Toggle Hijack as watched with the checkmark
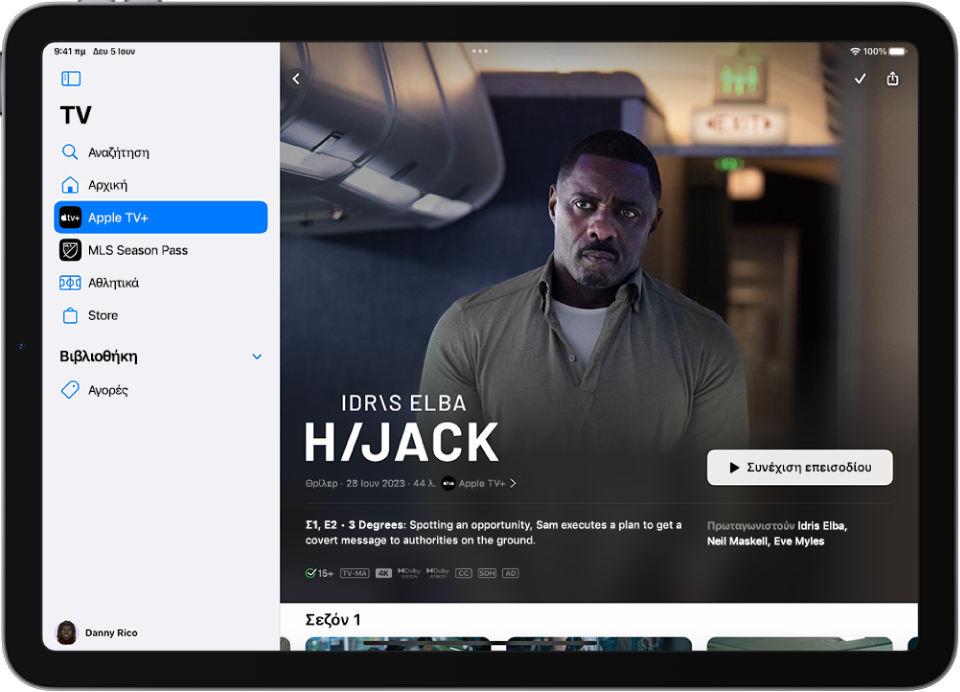Screen dimensions: 960x692 point(859,78)
